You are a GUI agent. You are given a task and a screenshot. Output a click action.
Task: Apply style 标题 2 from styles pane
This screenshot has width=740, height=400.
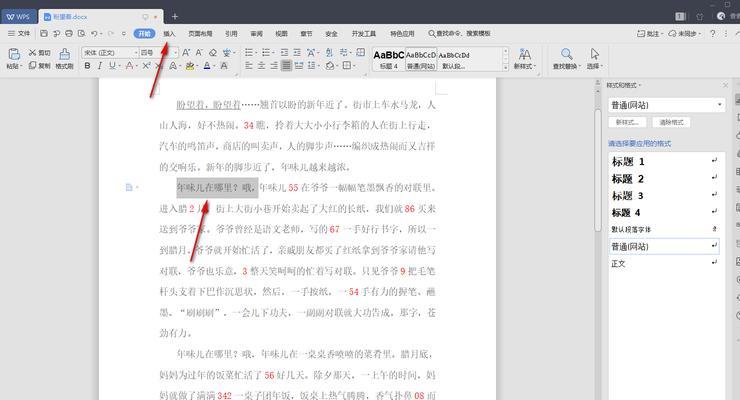(x=666, y=179)
